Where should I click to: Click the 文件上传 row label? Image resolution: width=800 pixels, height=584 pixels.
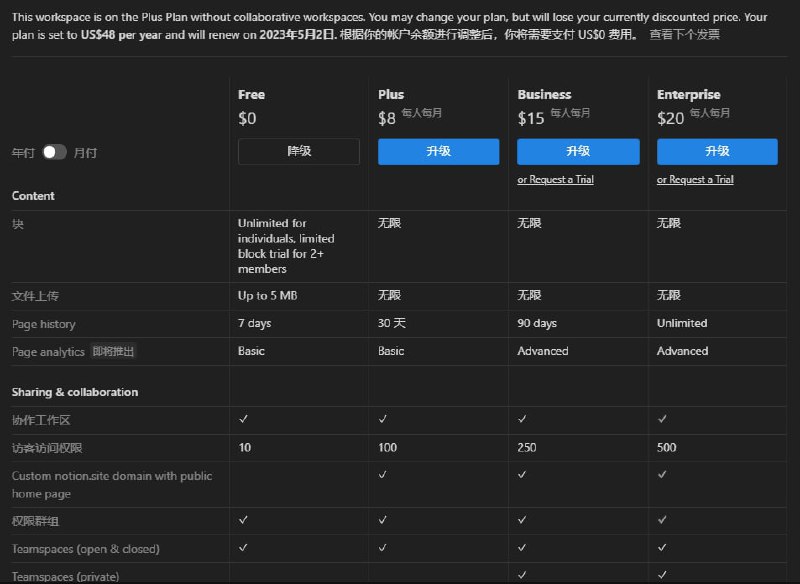pyautogui.click(x=35, y=296)
